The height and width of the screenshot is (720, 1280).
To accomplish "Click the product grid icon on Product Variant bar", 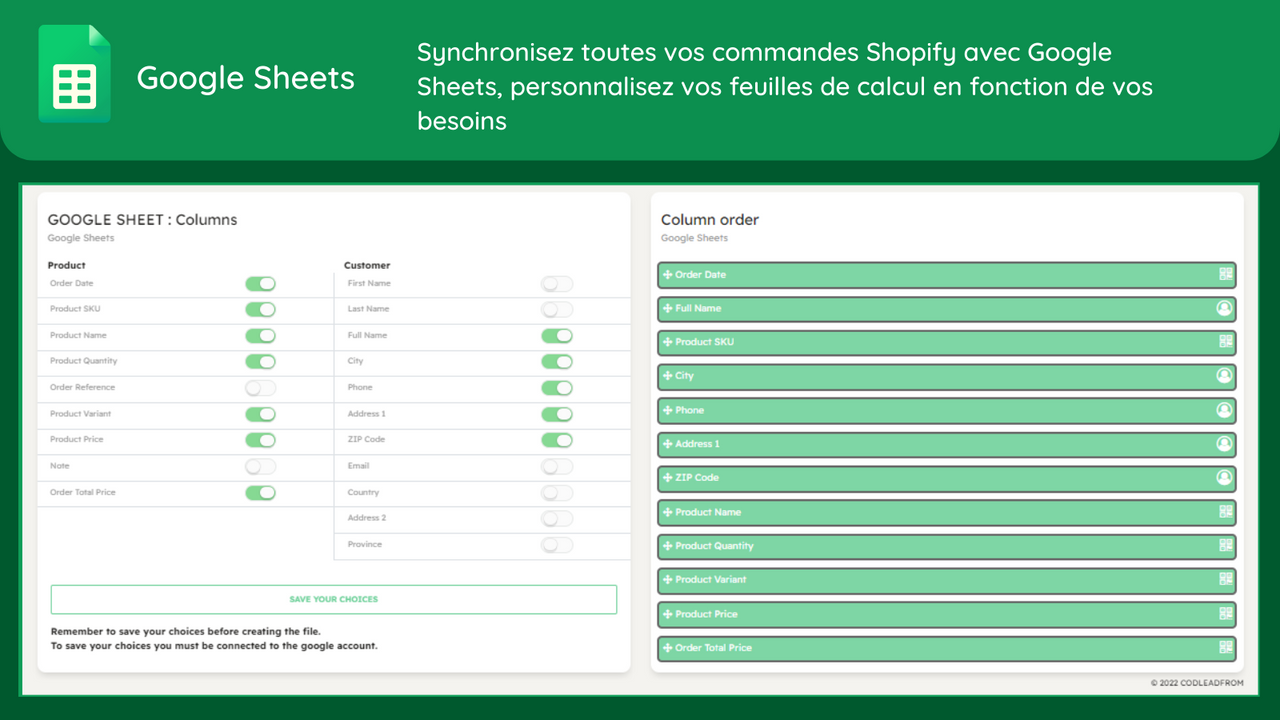I will [1225, 579].
